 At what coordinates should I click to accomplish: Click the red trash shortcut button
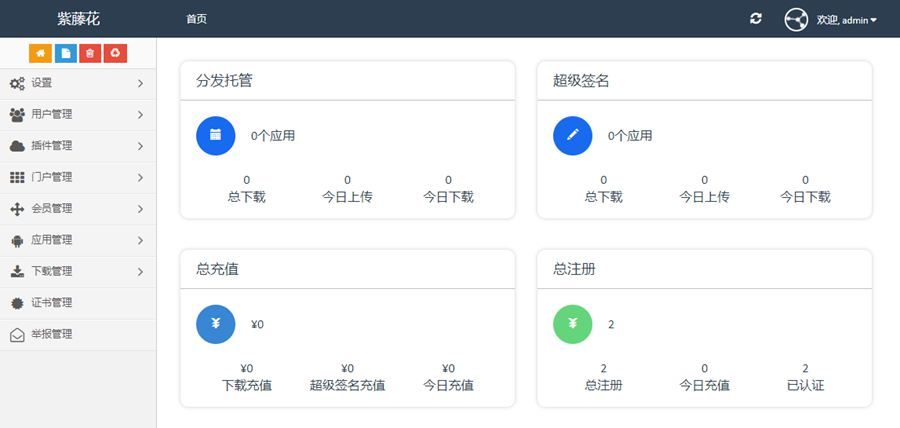[91, 53]
